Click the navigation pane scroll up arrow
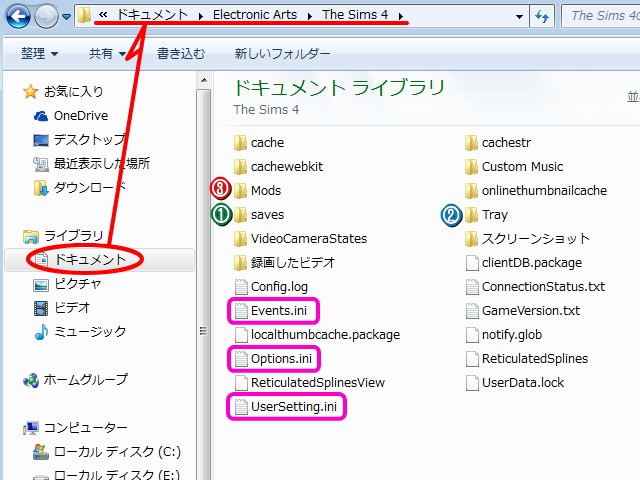Image resolution: width=640 pixels, height=480 pixels. point(204,80)
